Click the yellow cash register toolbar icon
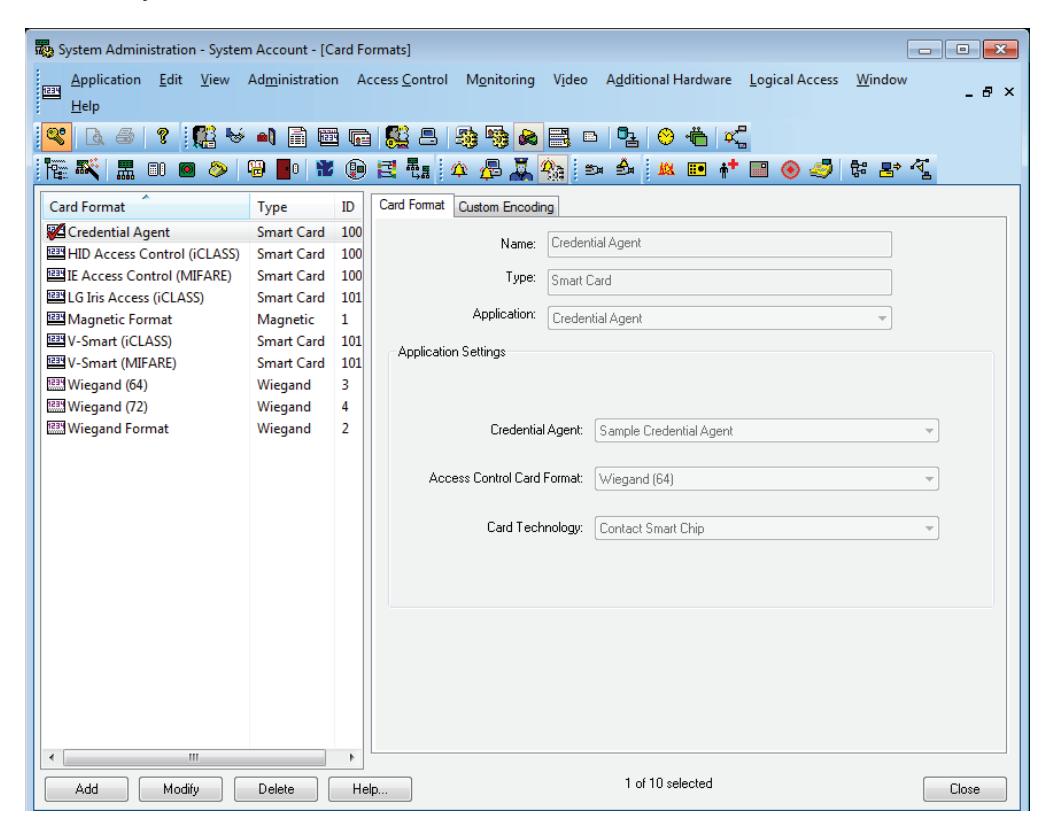Screen dimensions: 1055x834 coord(821,169)
